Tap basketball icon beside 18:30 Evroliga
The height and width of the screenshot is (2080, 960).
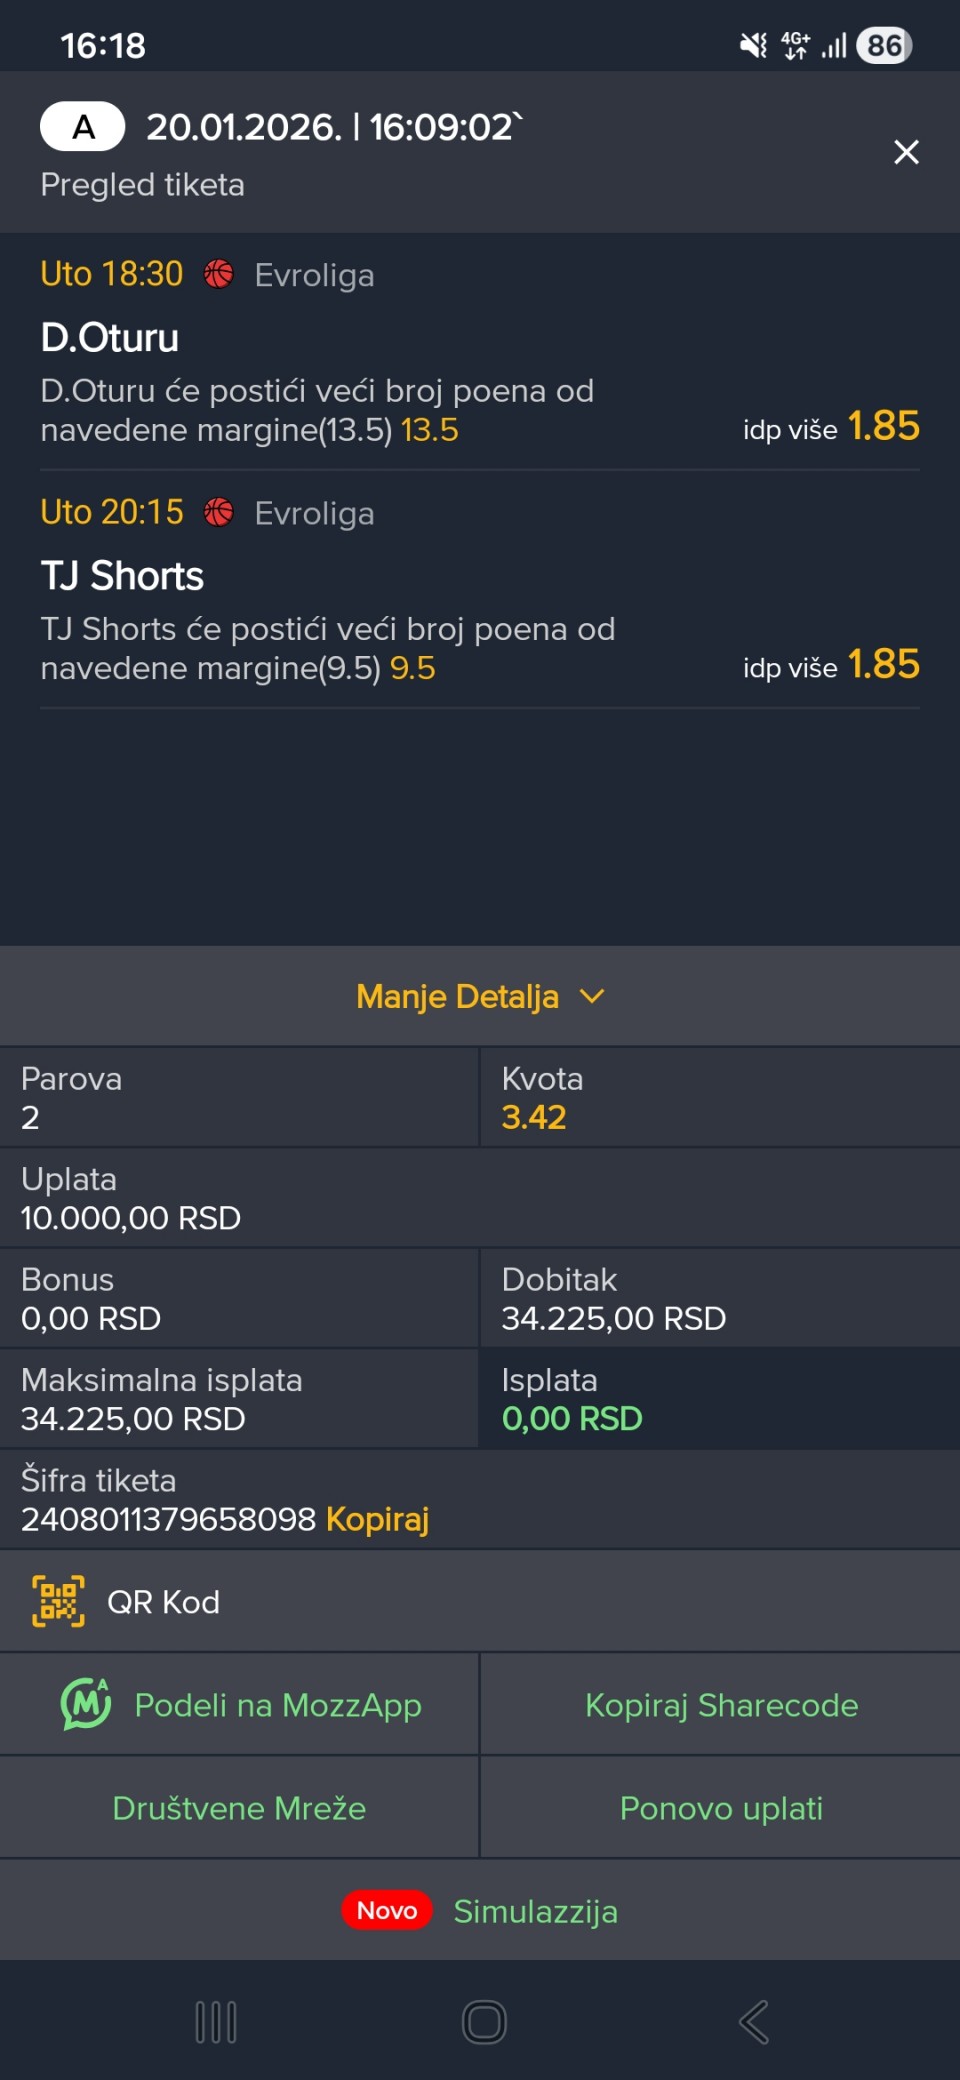[219, 274]
